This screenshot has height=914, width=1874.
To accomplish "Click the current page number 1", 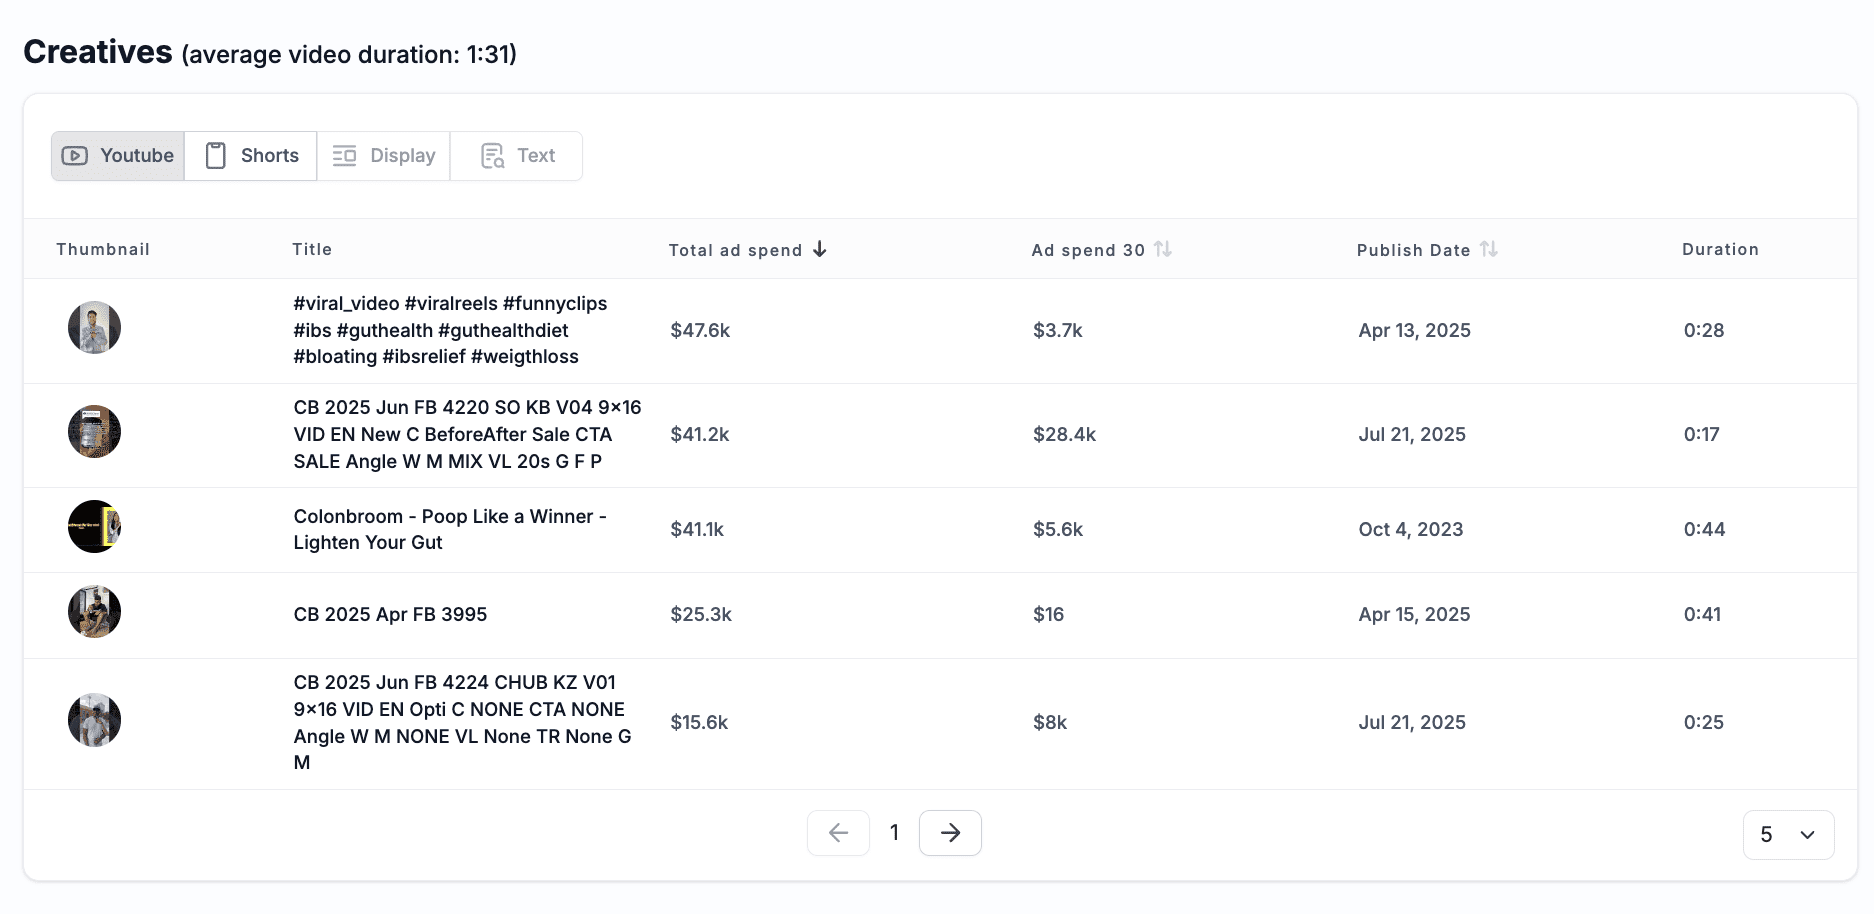I will [x=894, y=833].
